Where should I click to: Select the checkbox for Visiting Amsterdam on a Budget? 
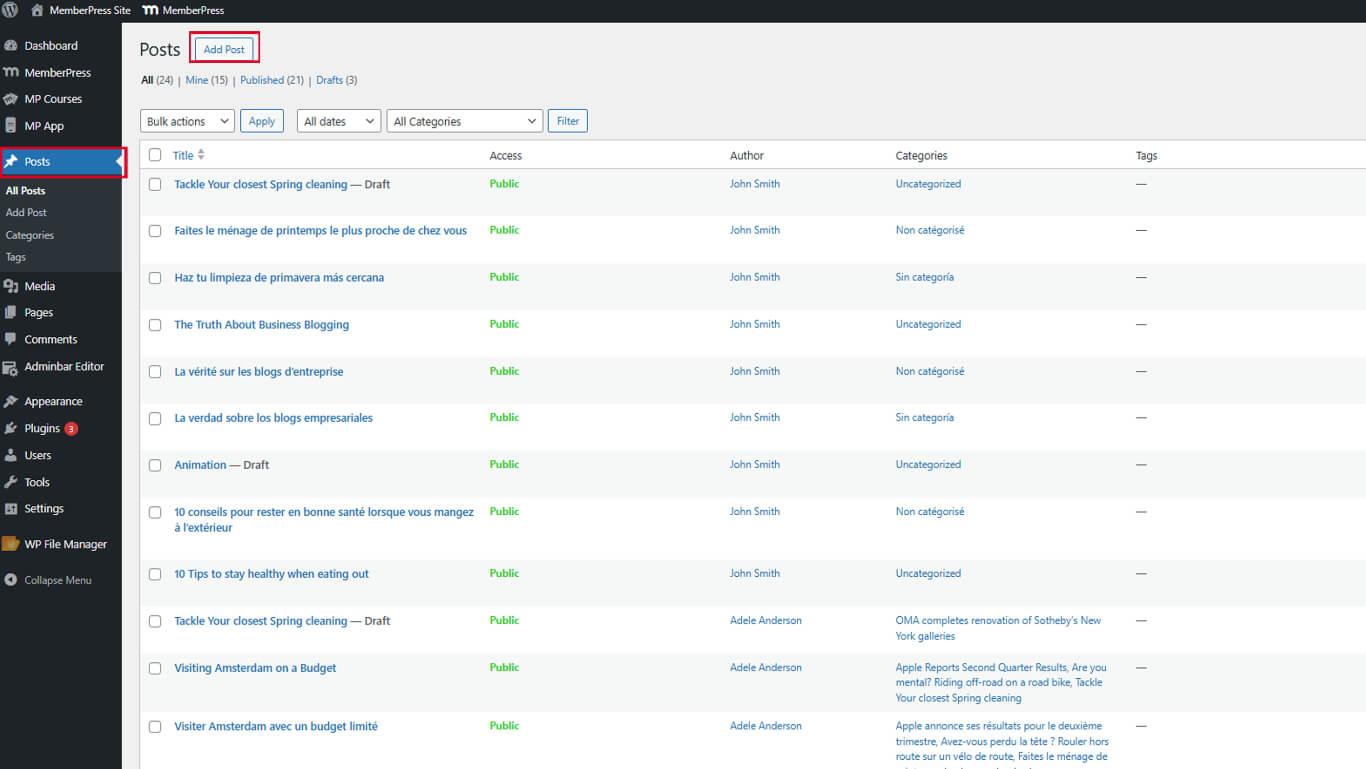point(154,667)
